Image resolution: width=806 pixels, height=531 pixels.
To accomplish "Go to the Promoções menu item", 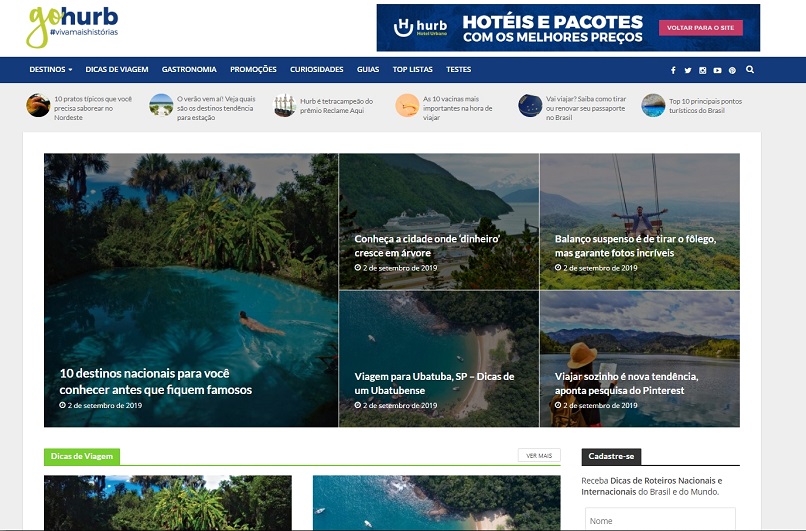I will [253, 69].
